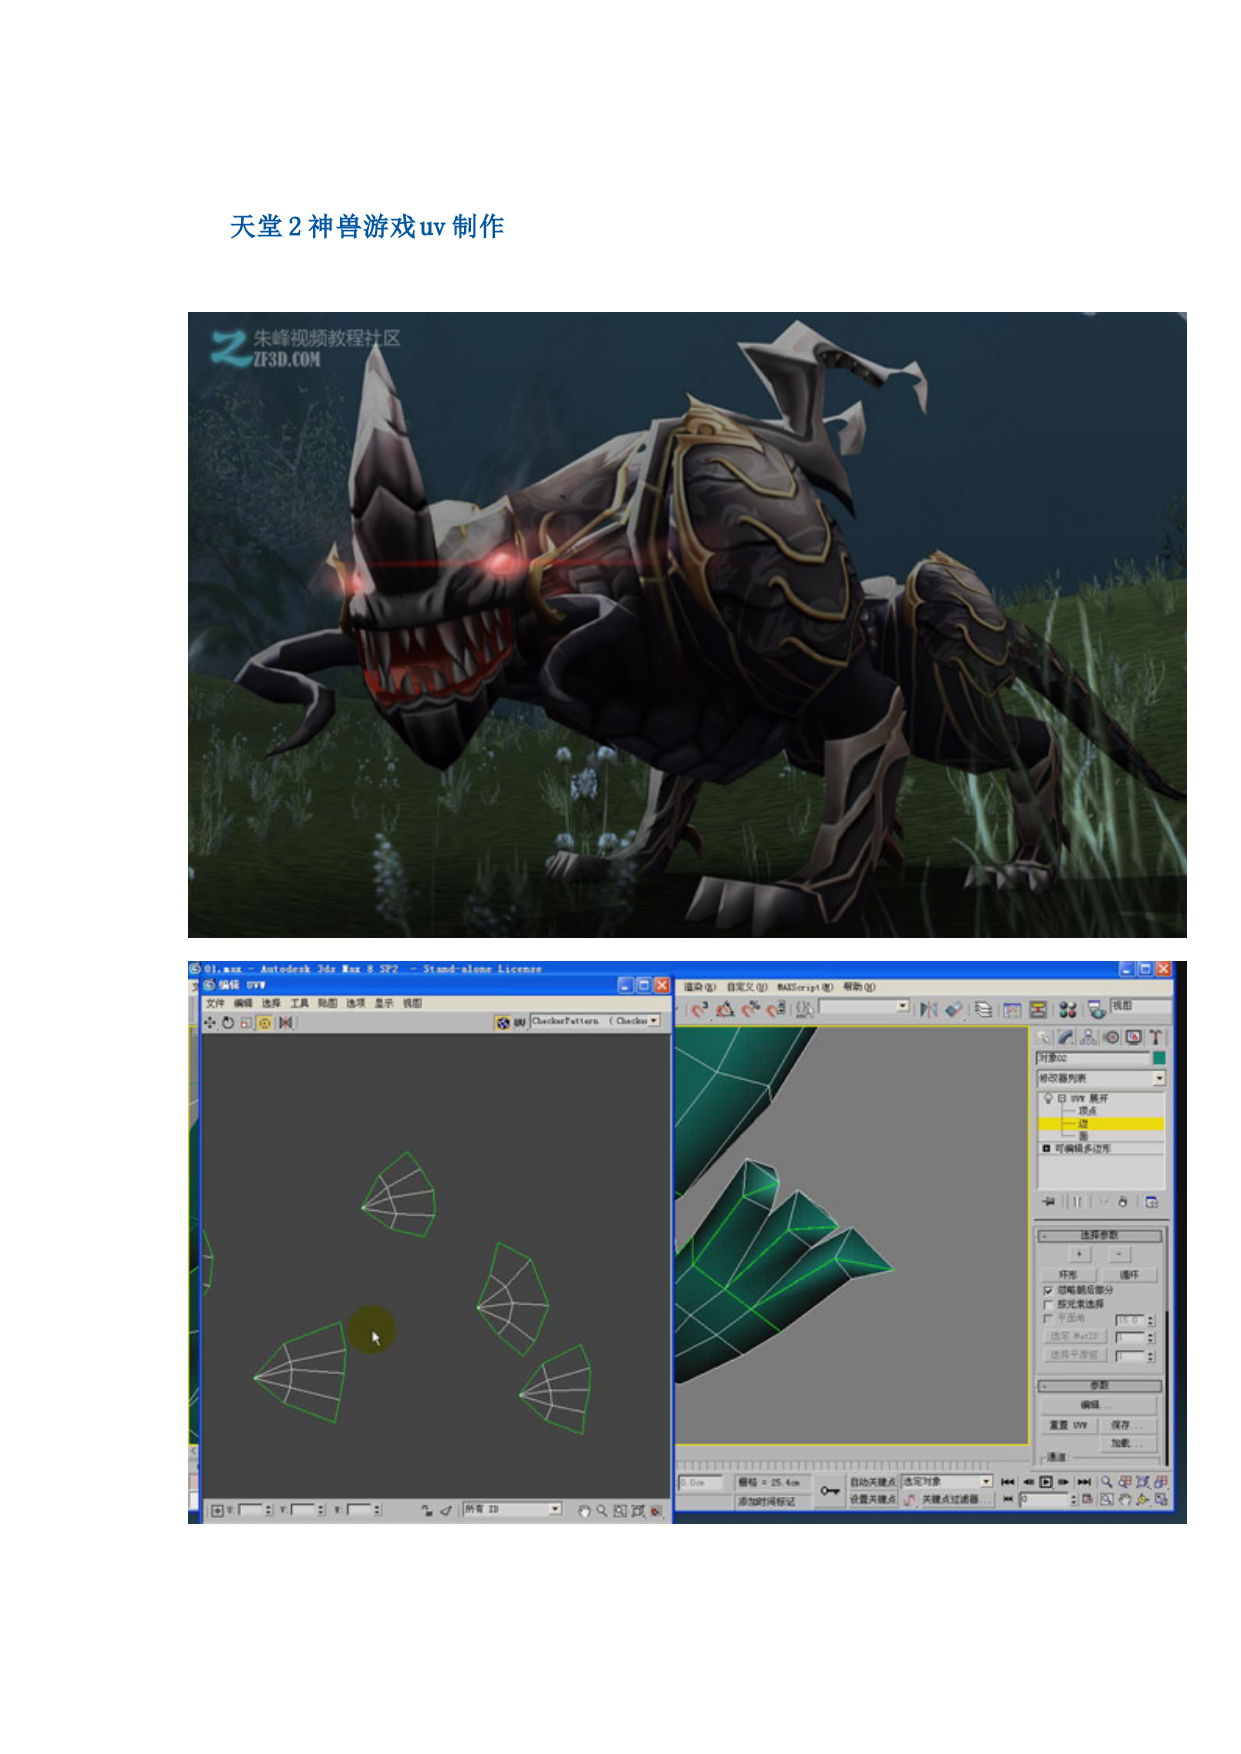Viewport: 1241px width, 1754px height.
Task: Click the Pan View hand in viewport controls
Action: 1125,1499
